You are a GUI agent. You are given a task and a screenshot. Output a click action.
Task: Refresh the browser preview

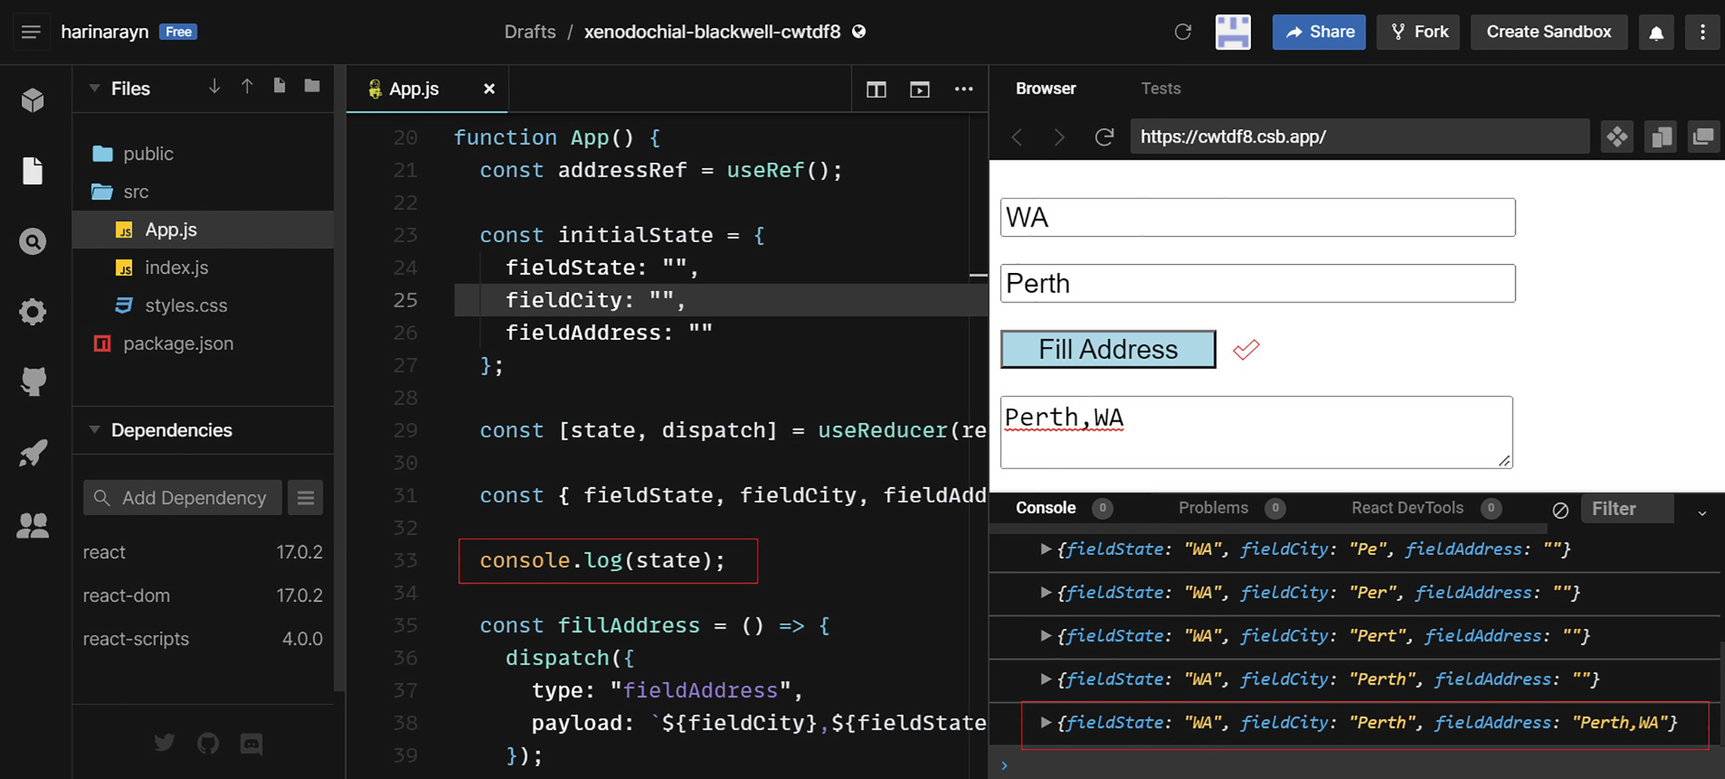[1104, 137]
